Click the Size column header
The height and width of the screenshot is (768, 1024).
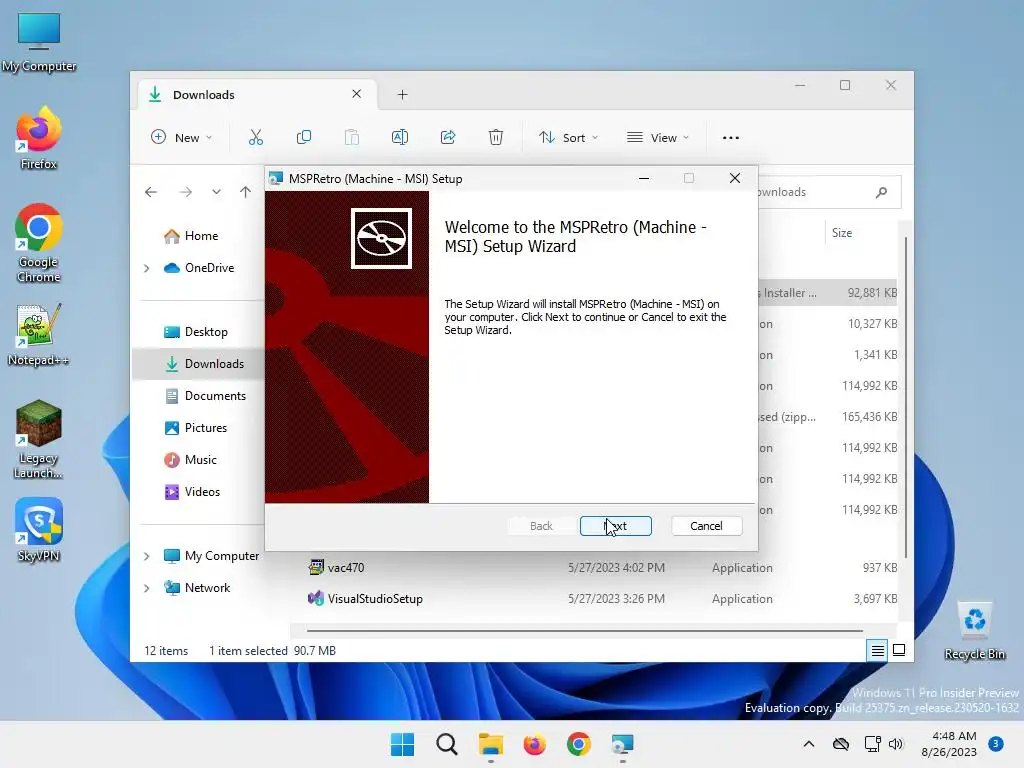click(x=842, y=232)
